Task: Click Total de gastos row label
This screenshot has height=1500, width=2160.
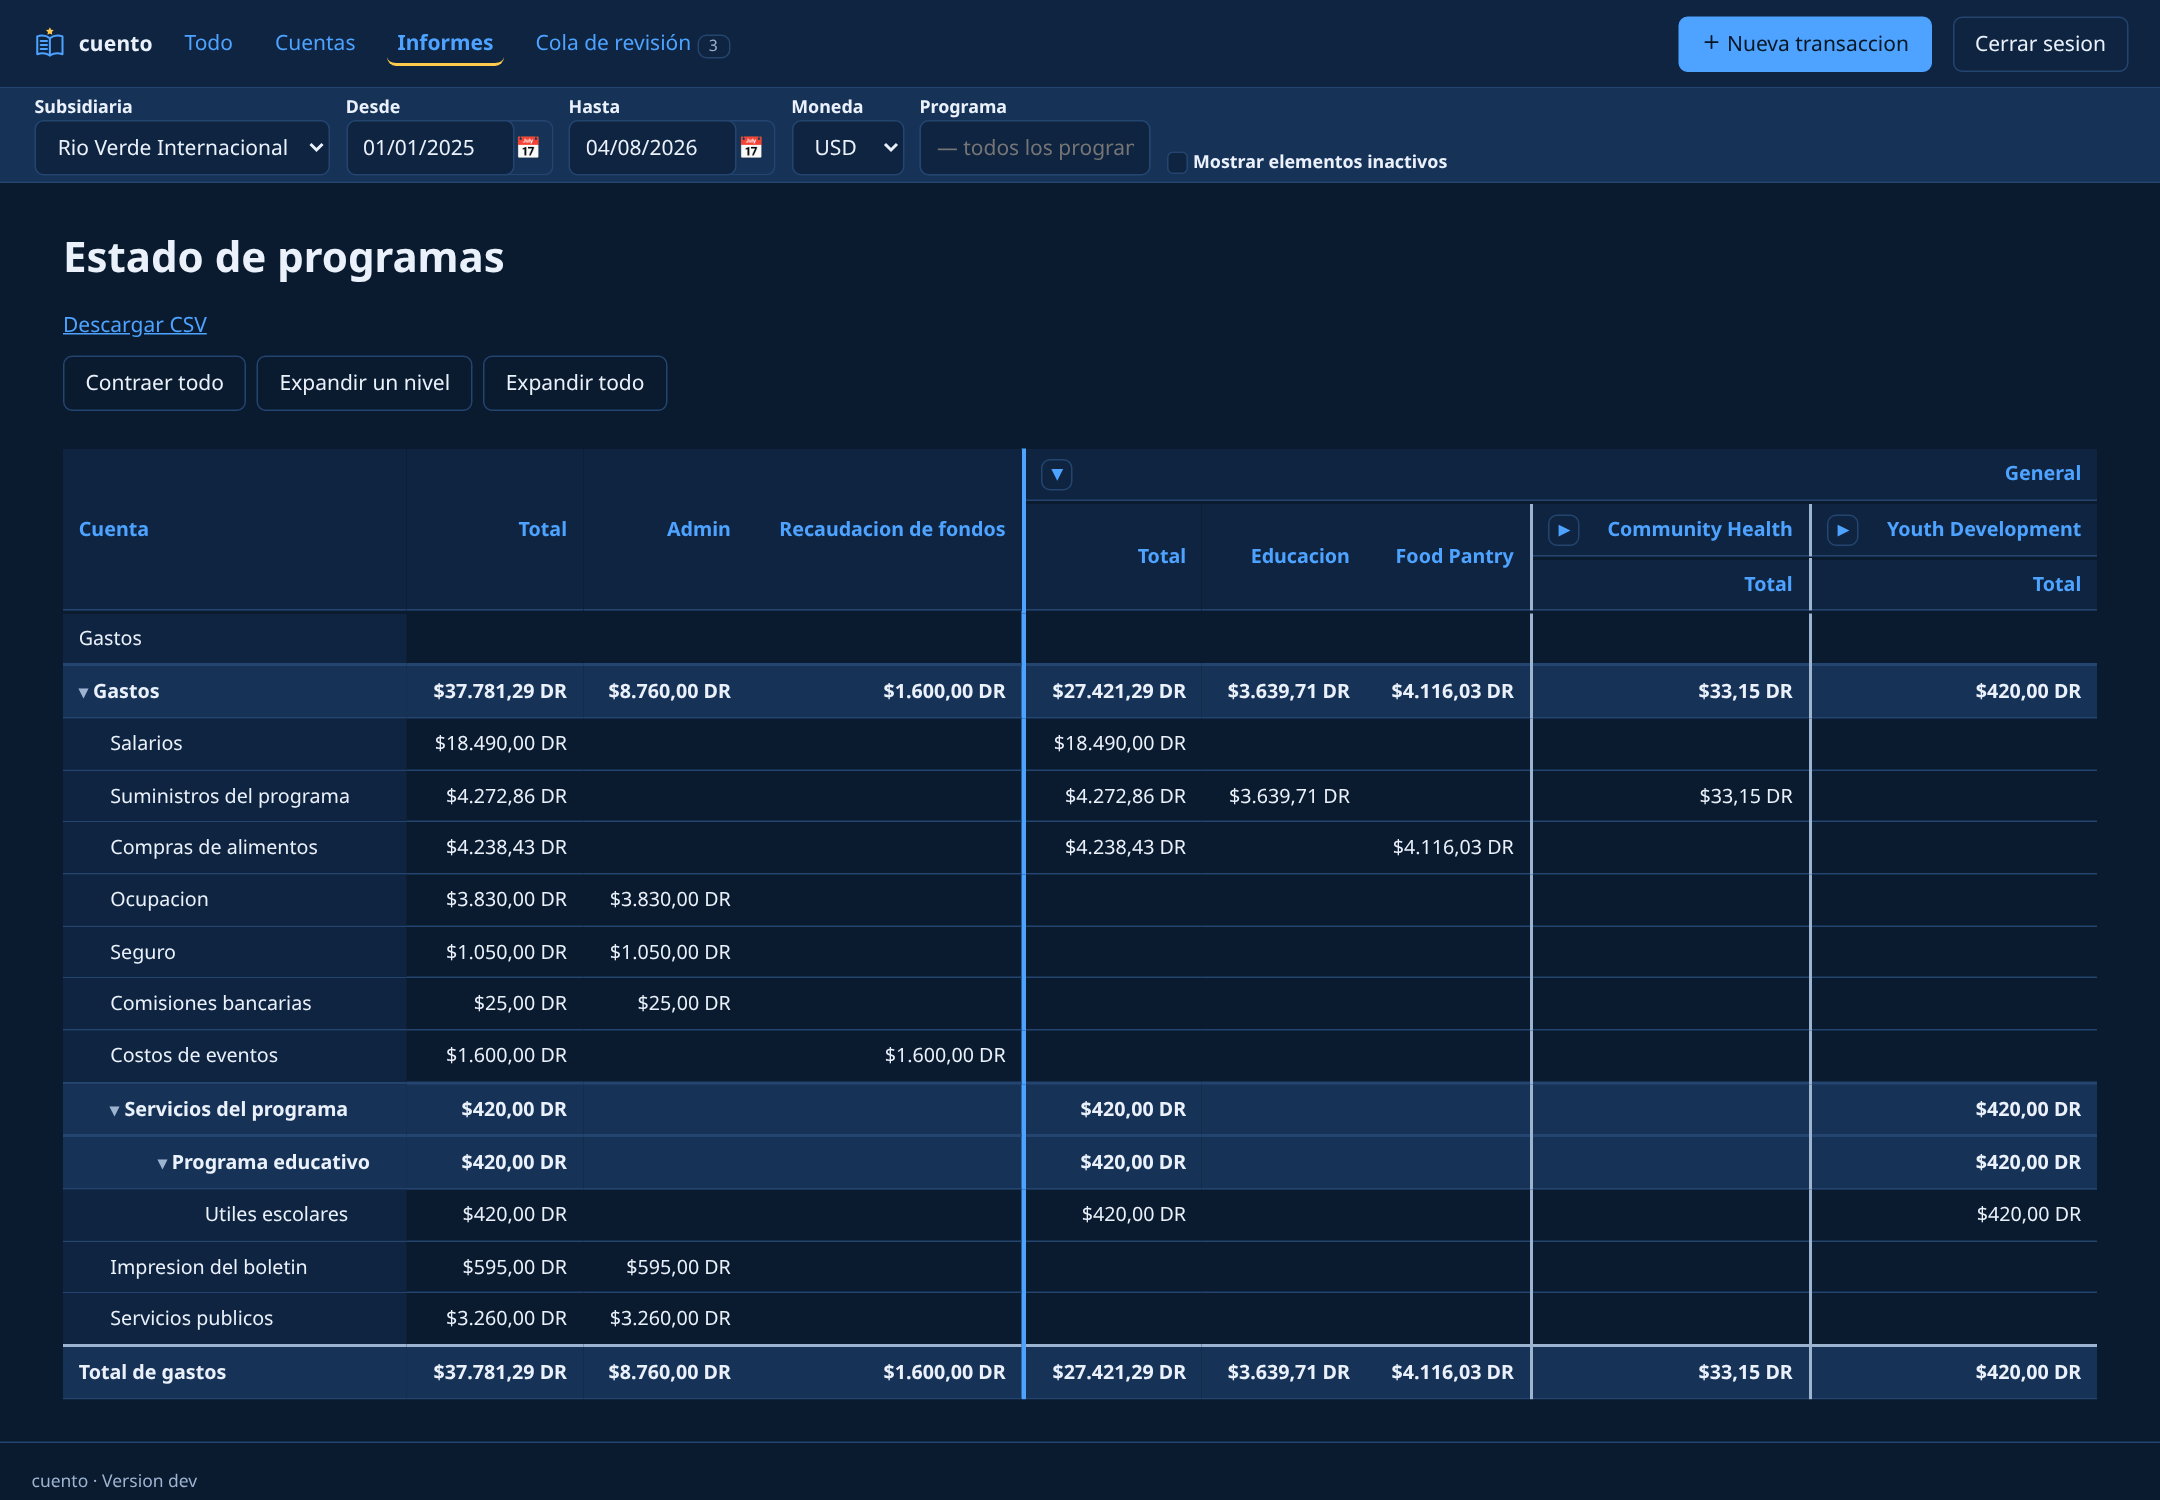Action: point(152,1372)
